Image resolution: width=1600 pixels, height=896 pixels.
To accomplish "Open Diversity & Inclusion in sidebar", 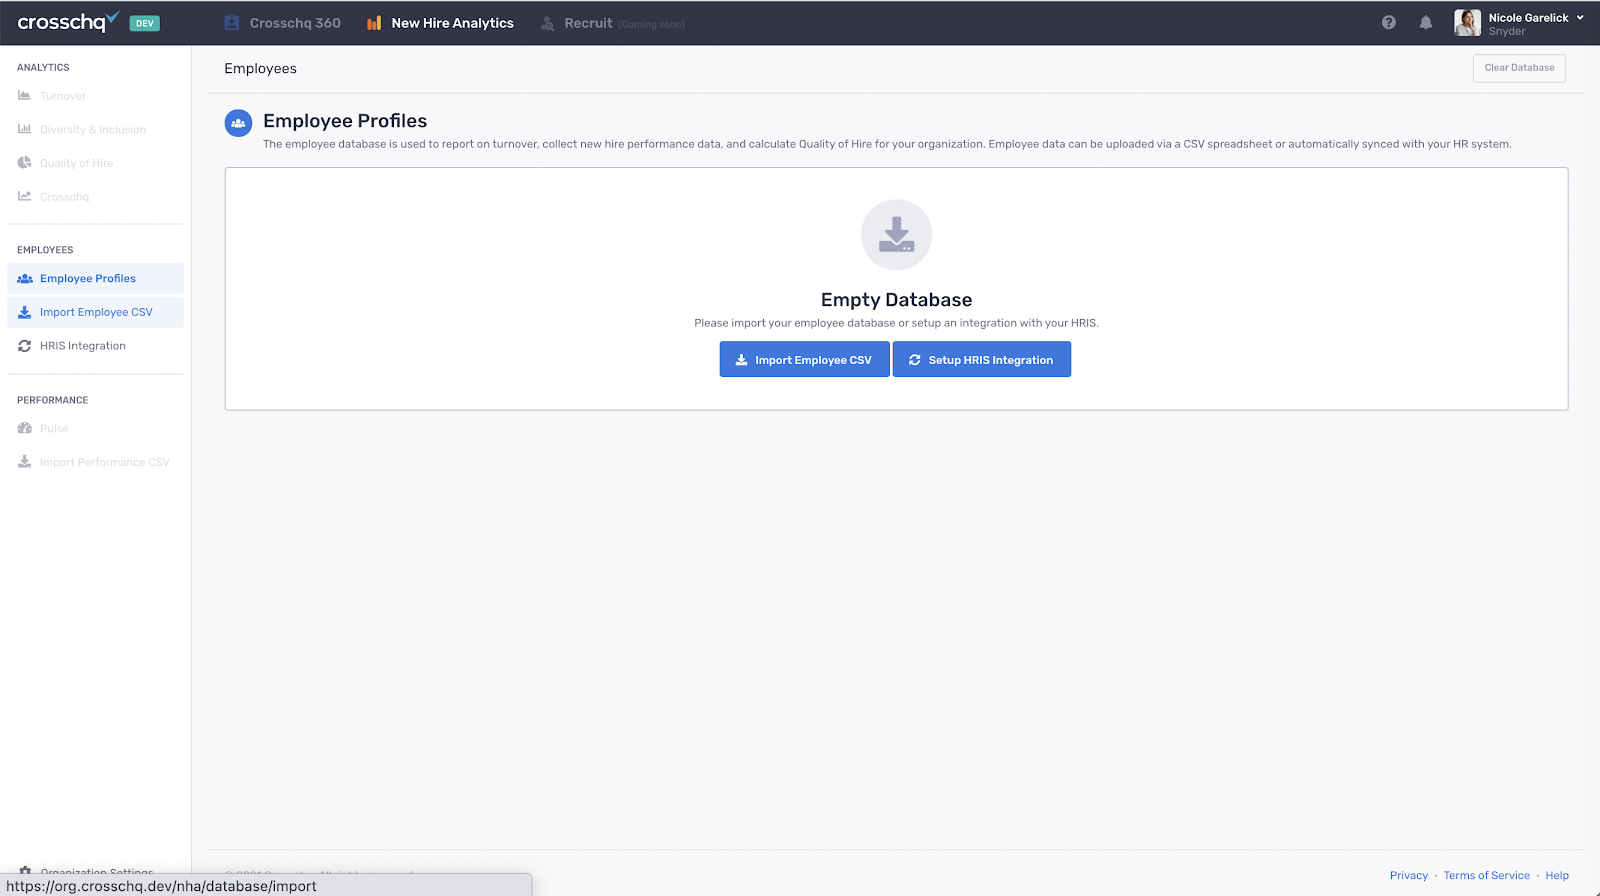I will 93,130.
